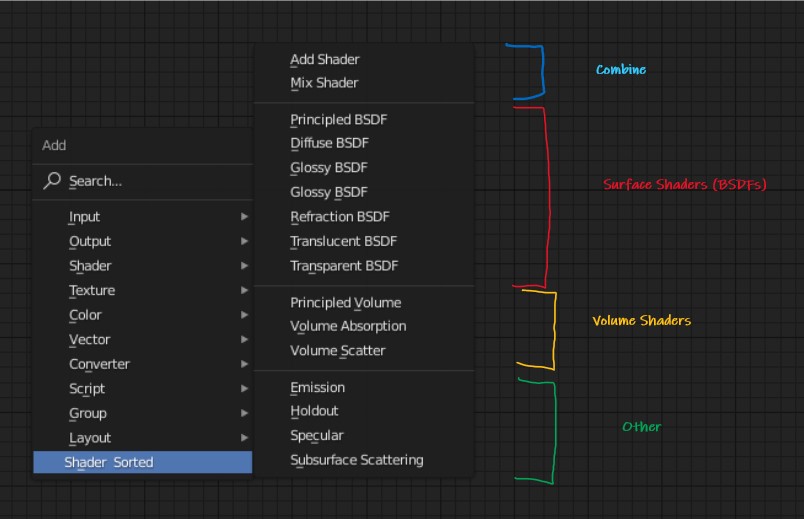
Task: Select Refraction BSDF entry
Action: pos(364,217)
